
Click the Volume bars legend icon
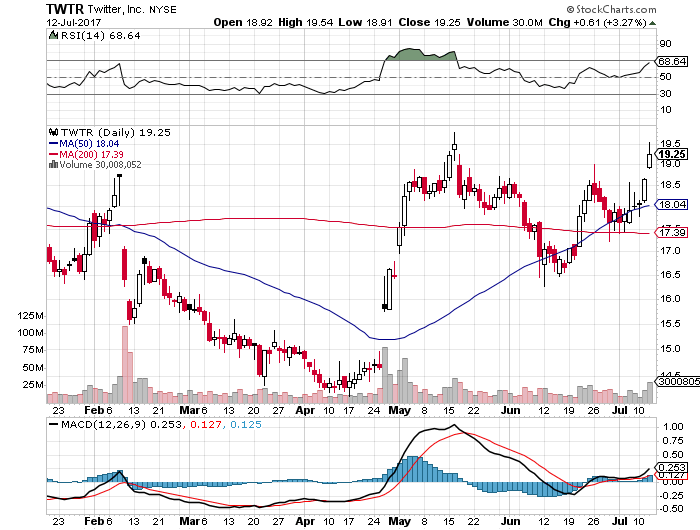[x=53, y=164]
